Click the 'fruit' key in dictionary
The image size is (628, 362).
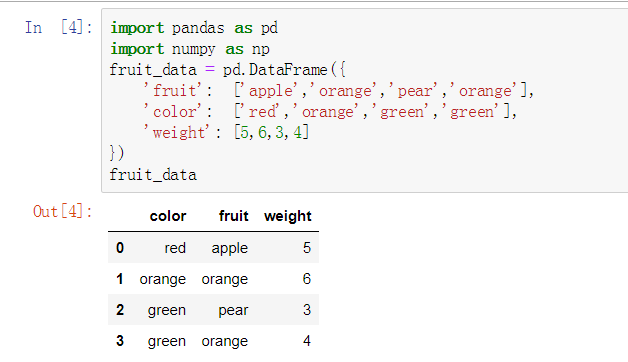173,91
